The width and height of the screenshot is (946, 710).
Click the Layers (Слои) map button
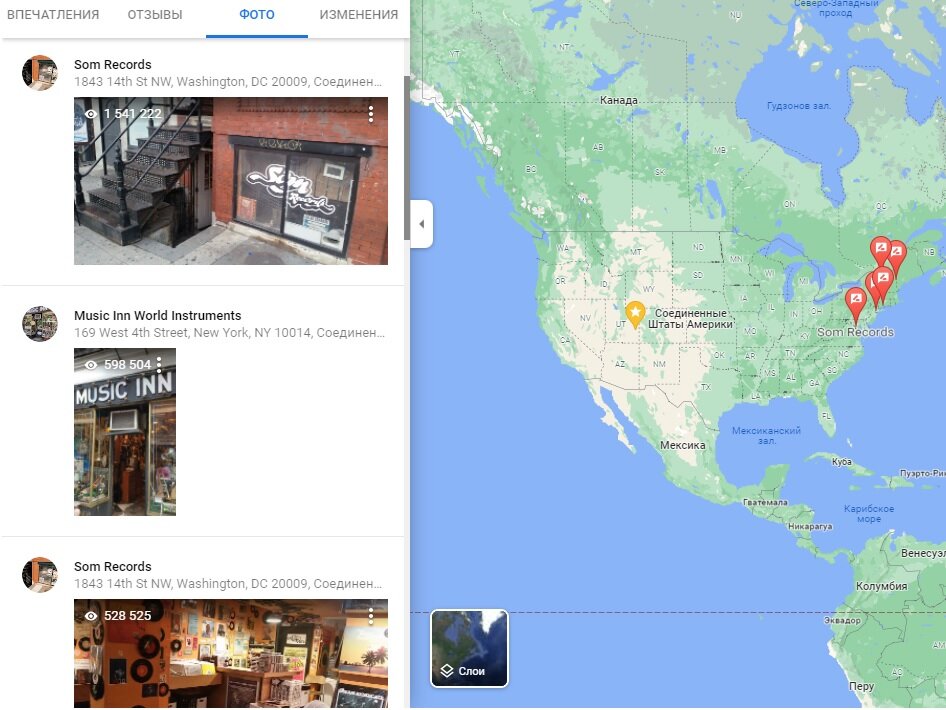tap(469, 648)
